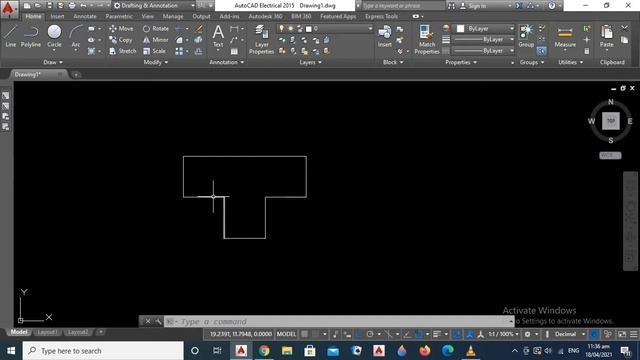Image resolution: width=640 pixels, height=360 pixels.
Task: Open the Annotate ribbon tab
Action: click(85, 17)
